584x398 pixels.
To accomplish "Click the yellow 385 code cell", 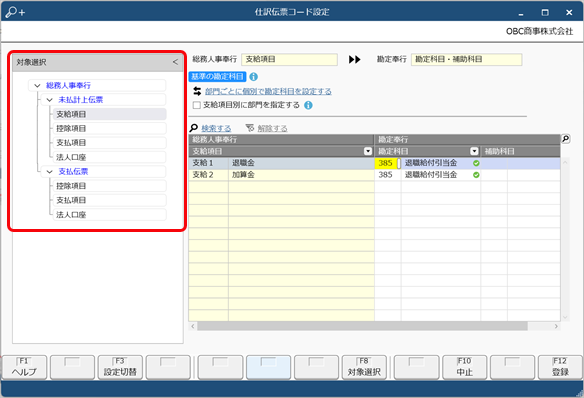I will click(x=386, y=163).
